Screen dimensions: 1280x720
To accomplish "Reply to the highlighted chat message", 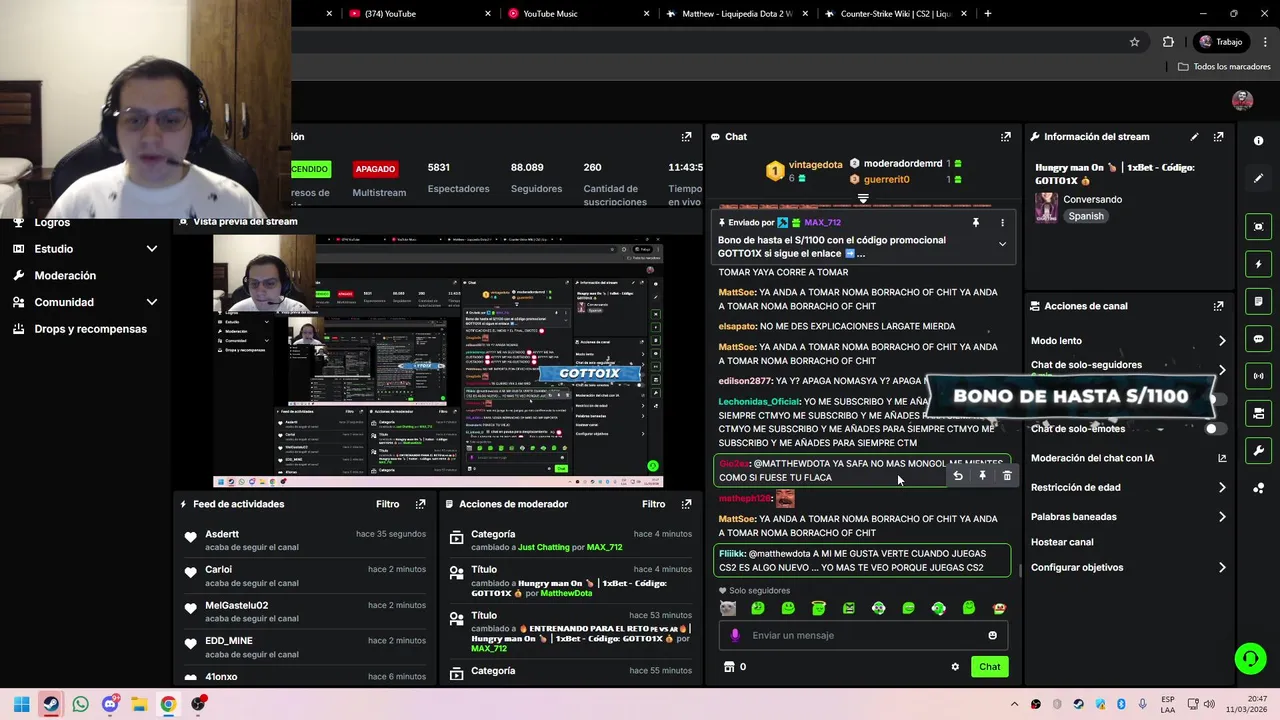I will (958, 476).
